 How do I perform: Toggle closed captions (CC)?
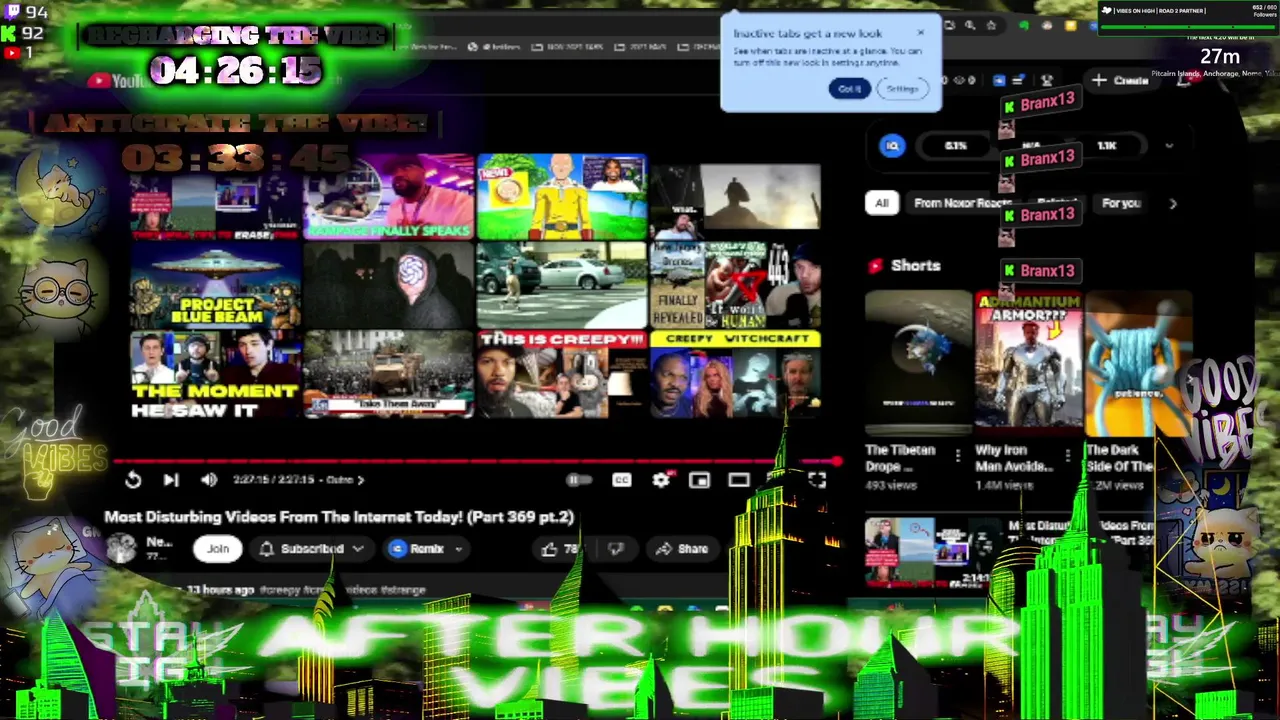tap(621, 481)
